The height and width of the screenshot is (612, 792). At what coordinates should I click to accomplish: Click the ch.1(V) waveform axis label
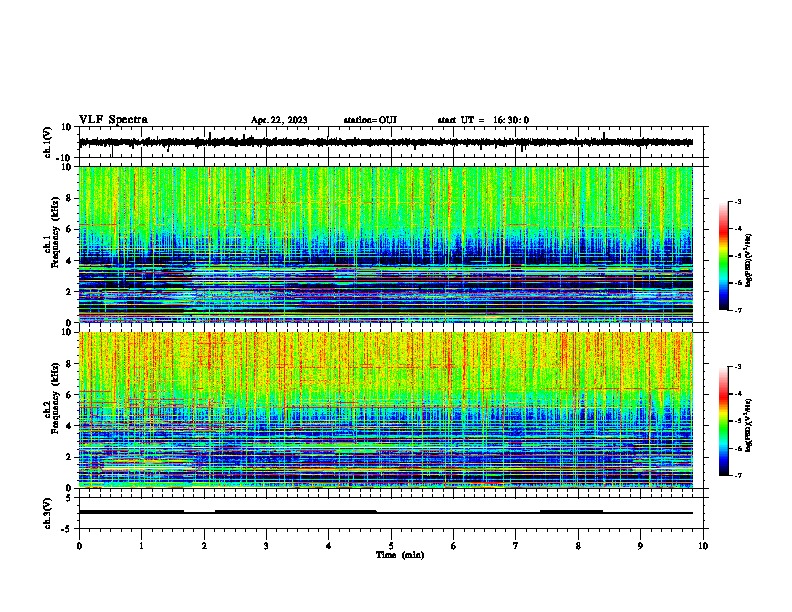point(47,142)
